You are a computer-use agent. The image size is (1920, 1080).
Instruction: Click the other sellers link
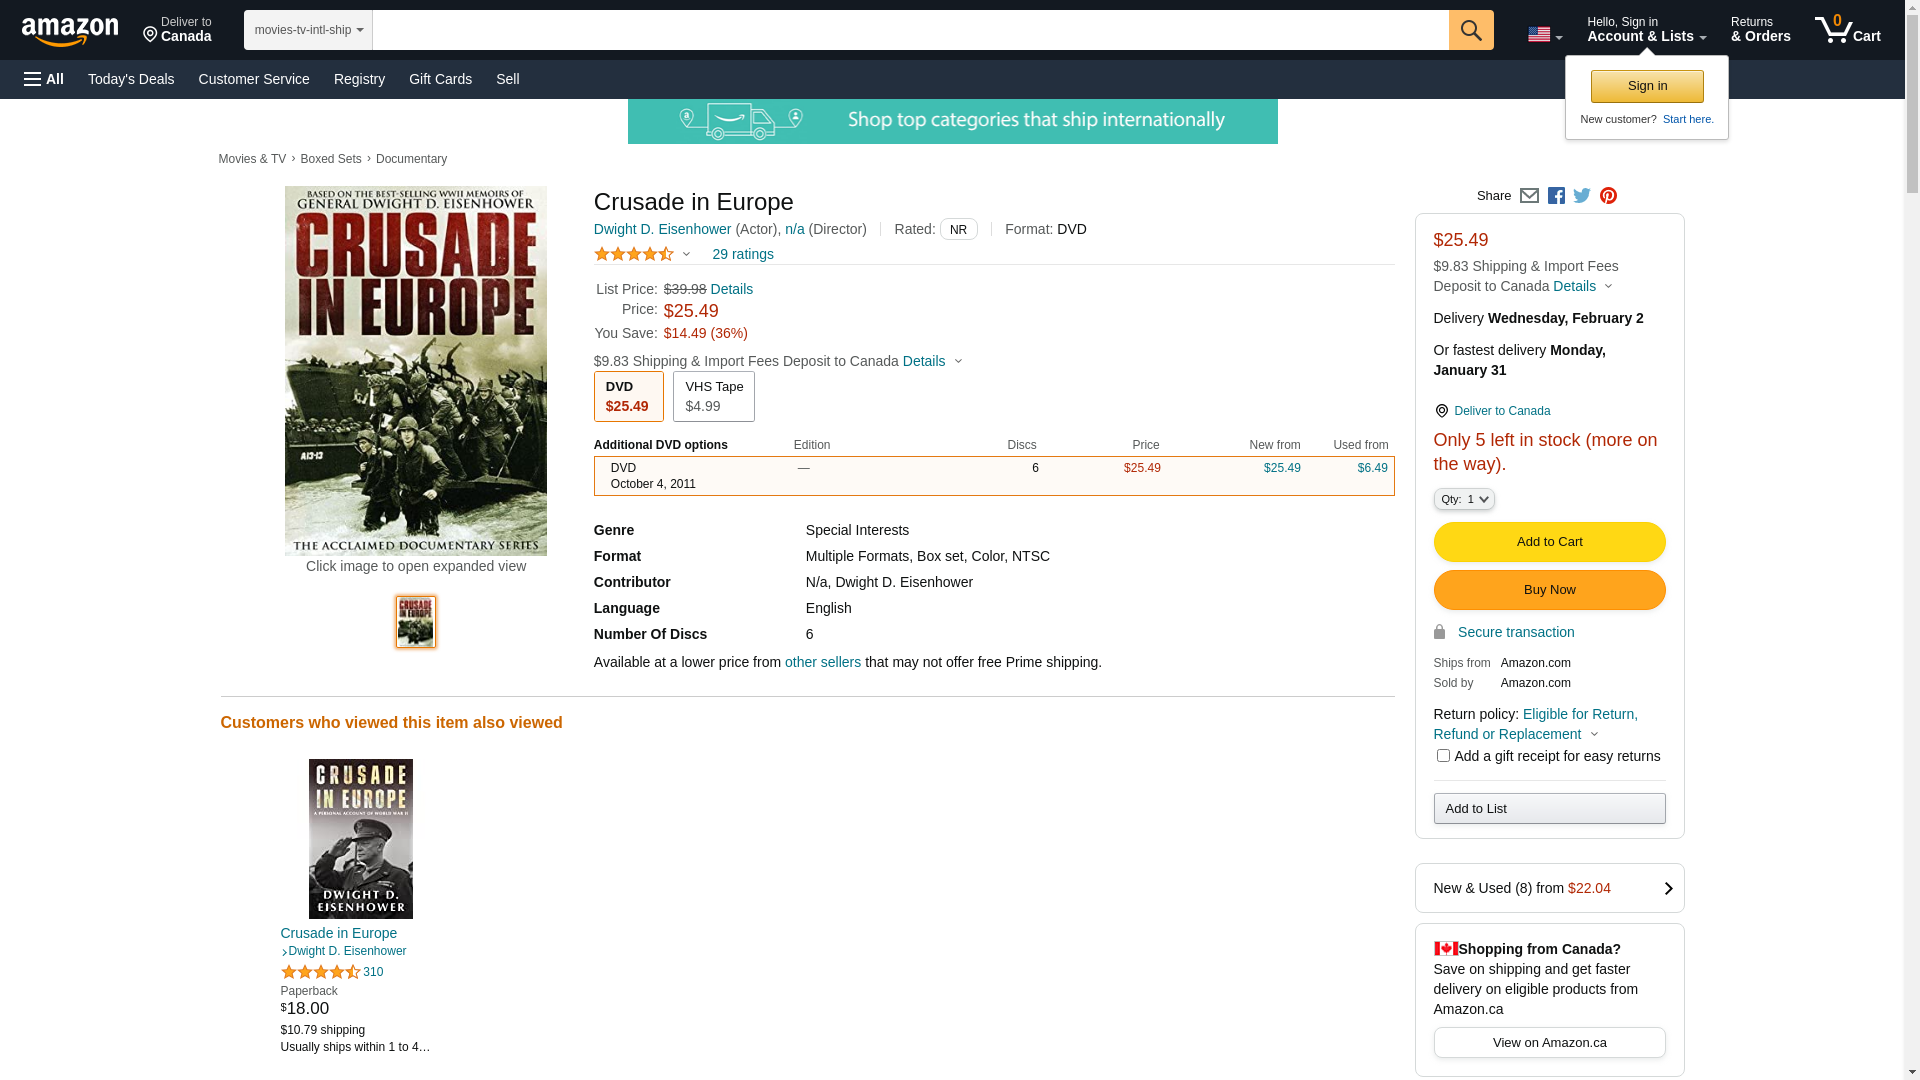click(822, 662)
